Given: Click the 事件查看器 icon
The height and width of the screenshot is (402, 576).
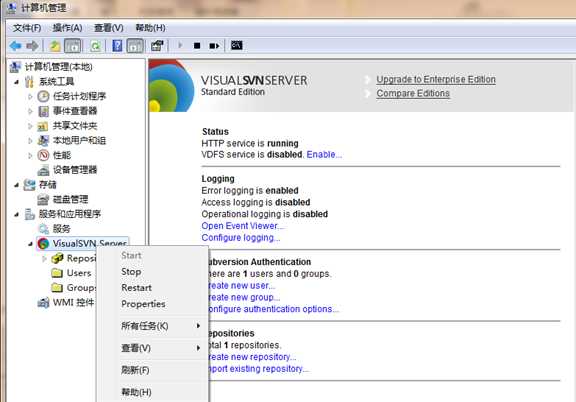Looking at the screenshot, I should coord(43,111).
